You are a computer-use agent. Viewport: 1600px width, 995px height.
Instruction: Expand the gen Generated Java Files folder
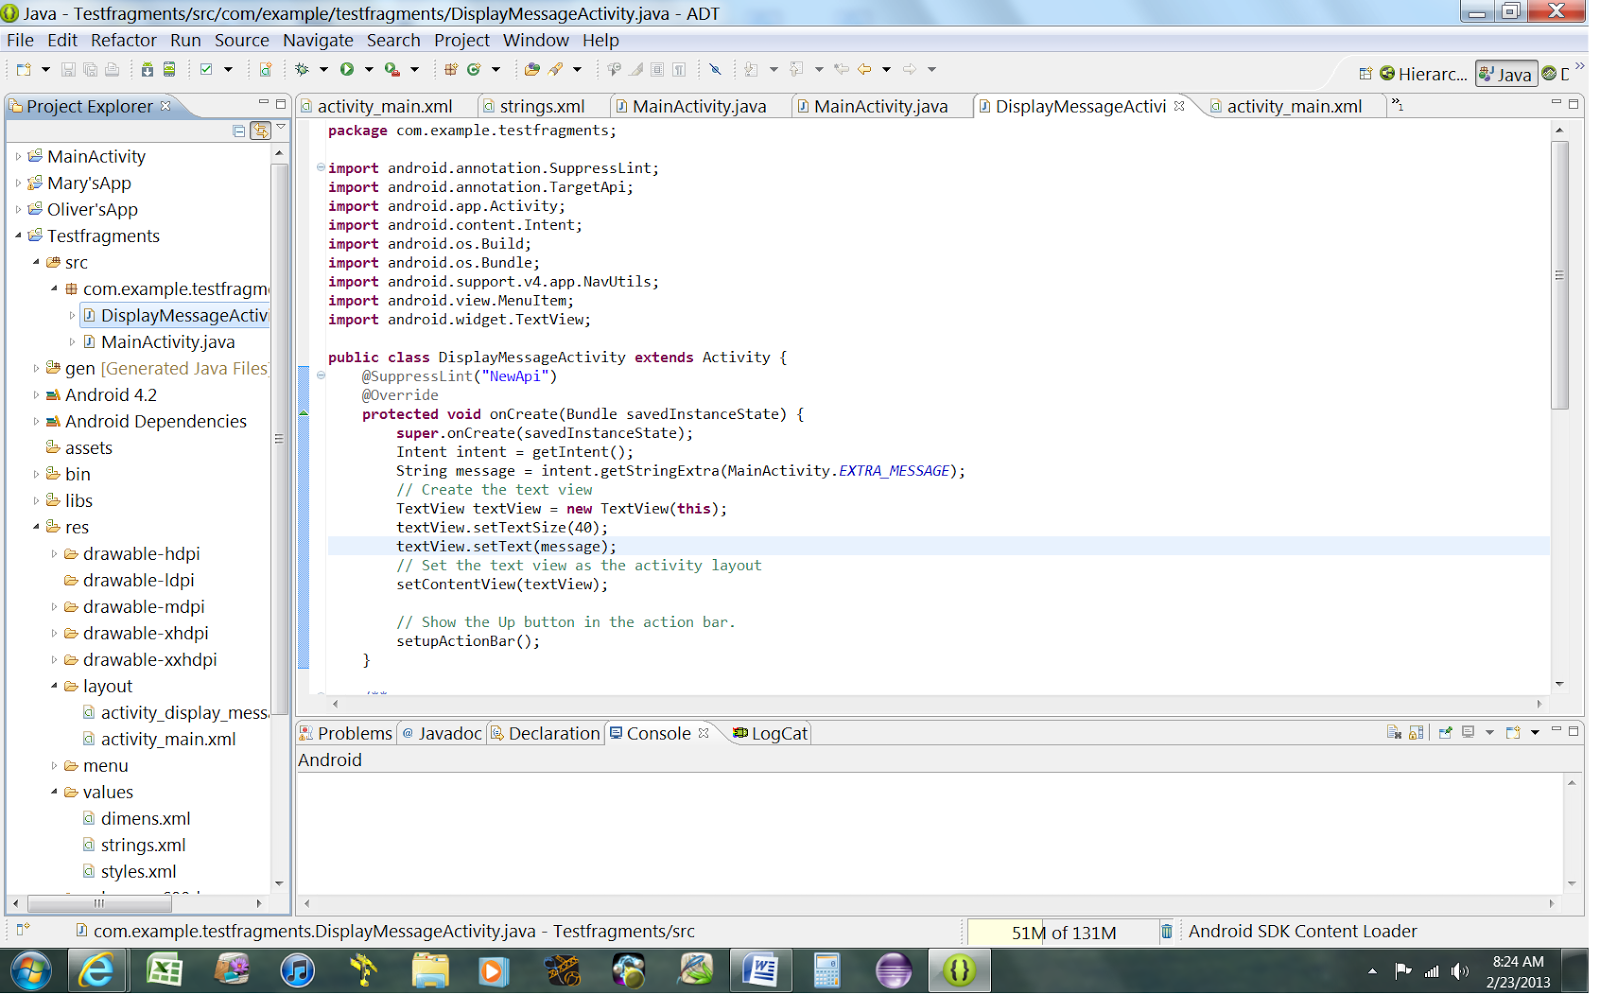[x=36, y=369]
